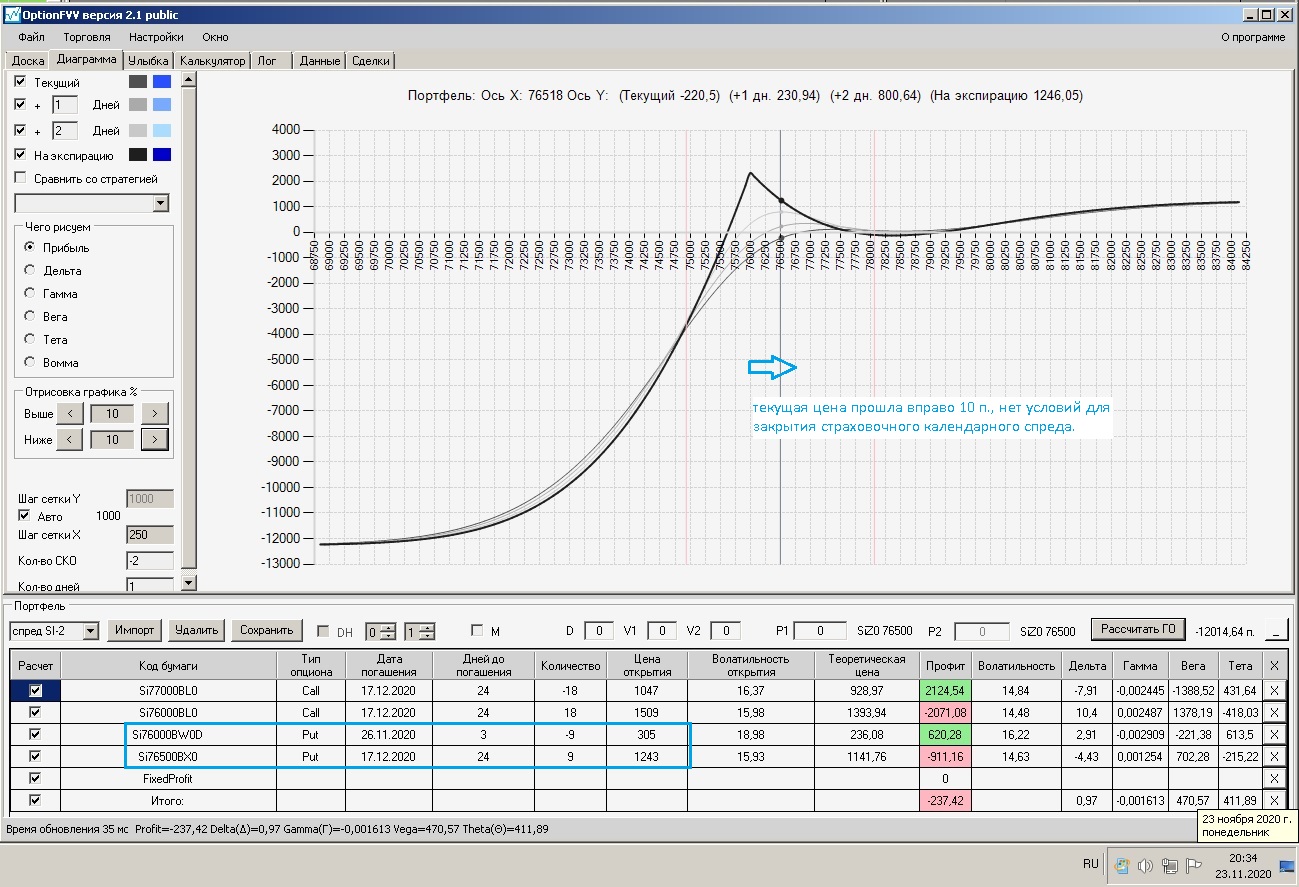The image size is (1299, 887).
Task: Decrease the Ниже percent with left arrow
Action: (69, 439)
